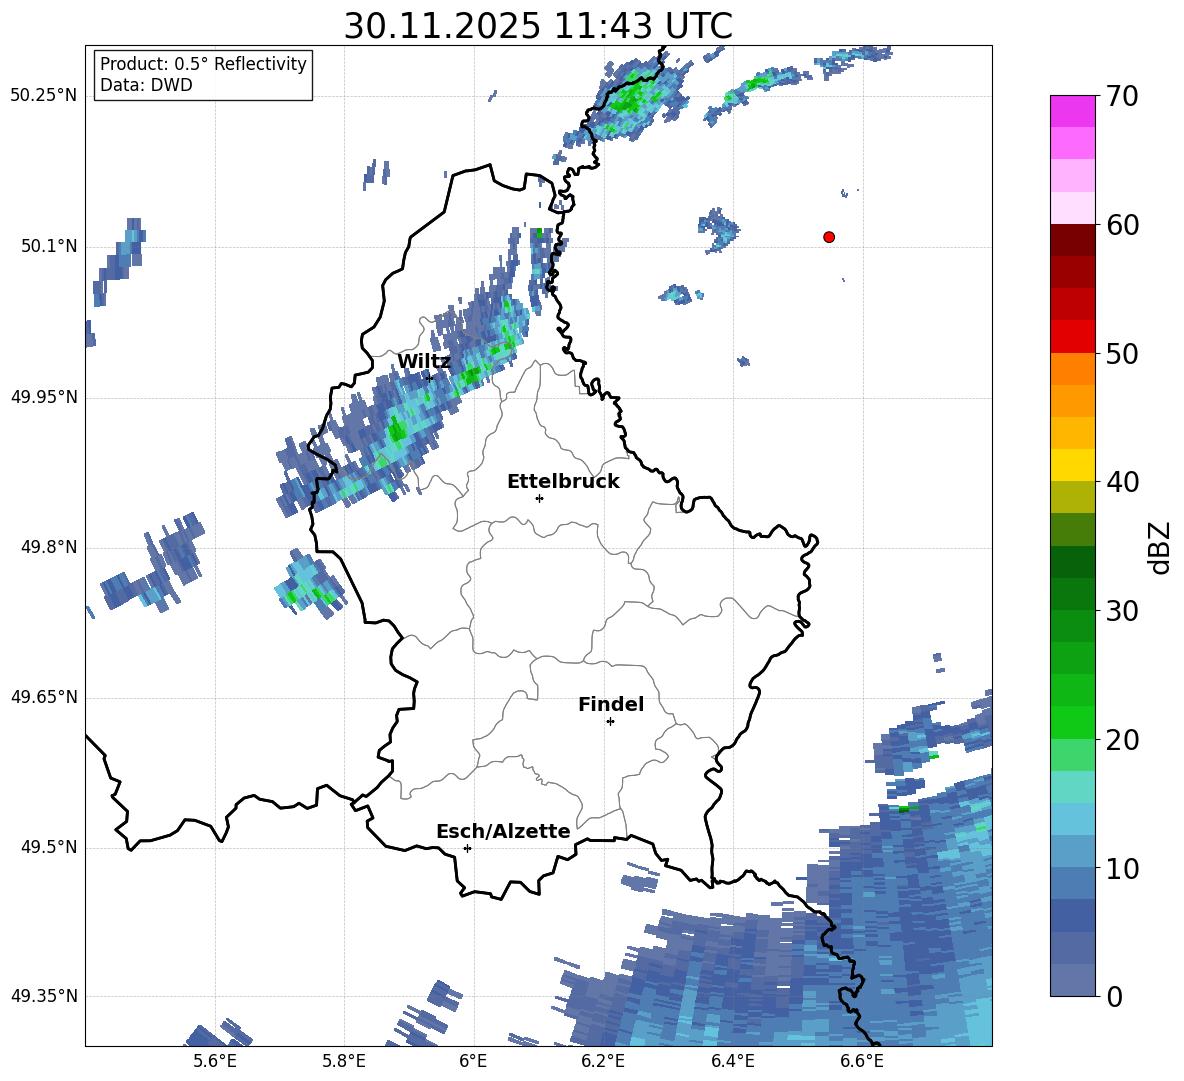Screen dimensions: 1184x1081
Task: Click the yellow colorbar segment at 40
Action: pos(1072,465)
